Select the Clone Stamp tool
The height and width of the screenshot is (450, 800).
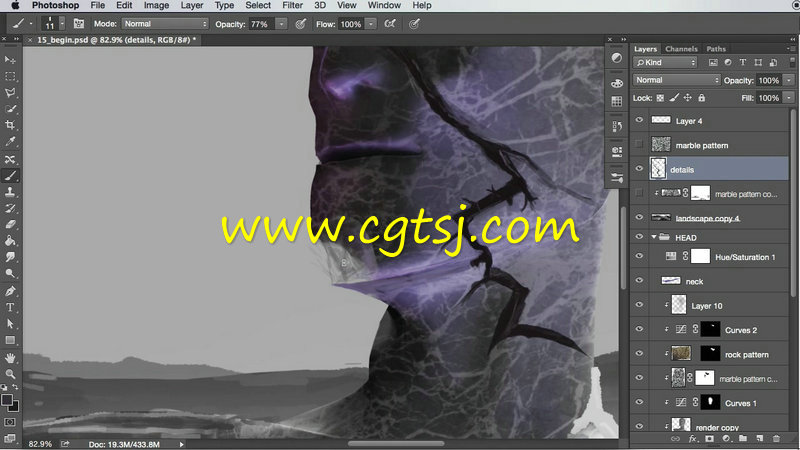click(10, 192)
